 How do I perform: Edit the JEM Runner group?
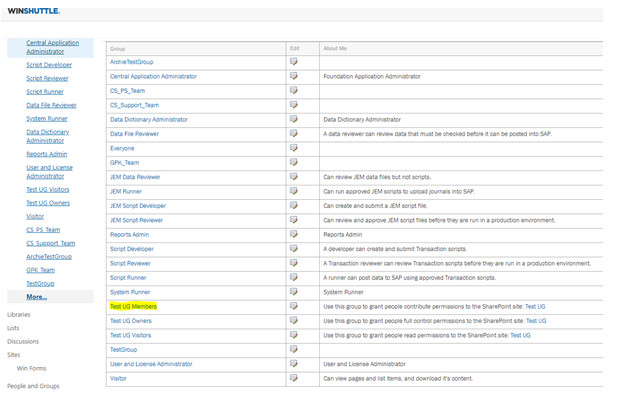click(x=294, y=191)
